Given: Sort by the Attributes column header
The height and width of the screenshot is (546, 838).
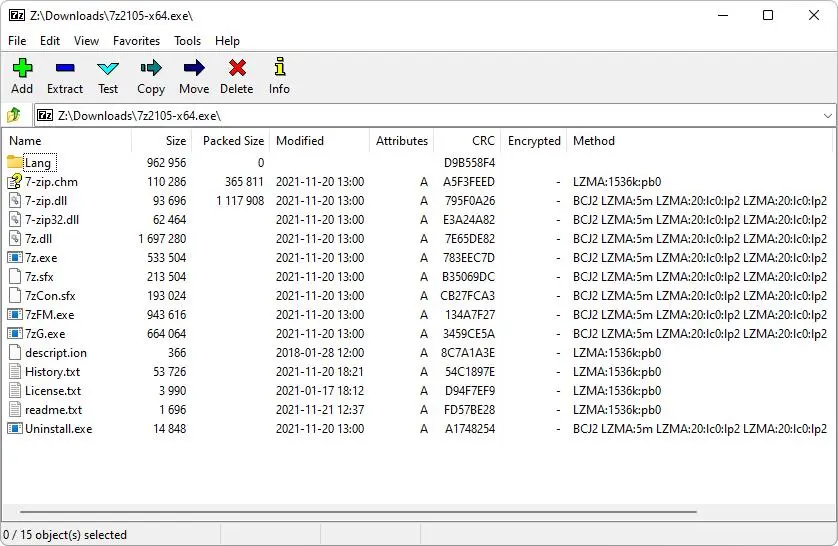Looking at the screenshot, I should pyautogui.click(x=401, y=141).
